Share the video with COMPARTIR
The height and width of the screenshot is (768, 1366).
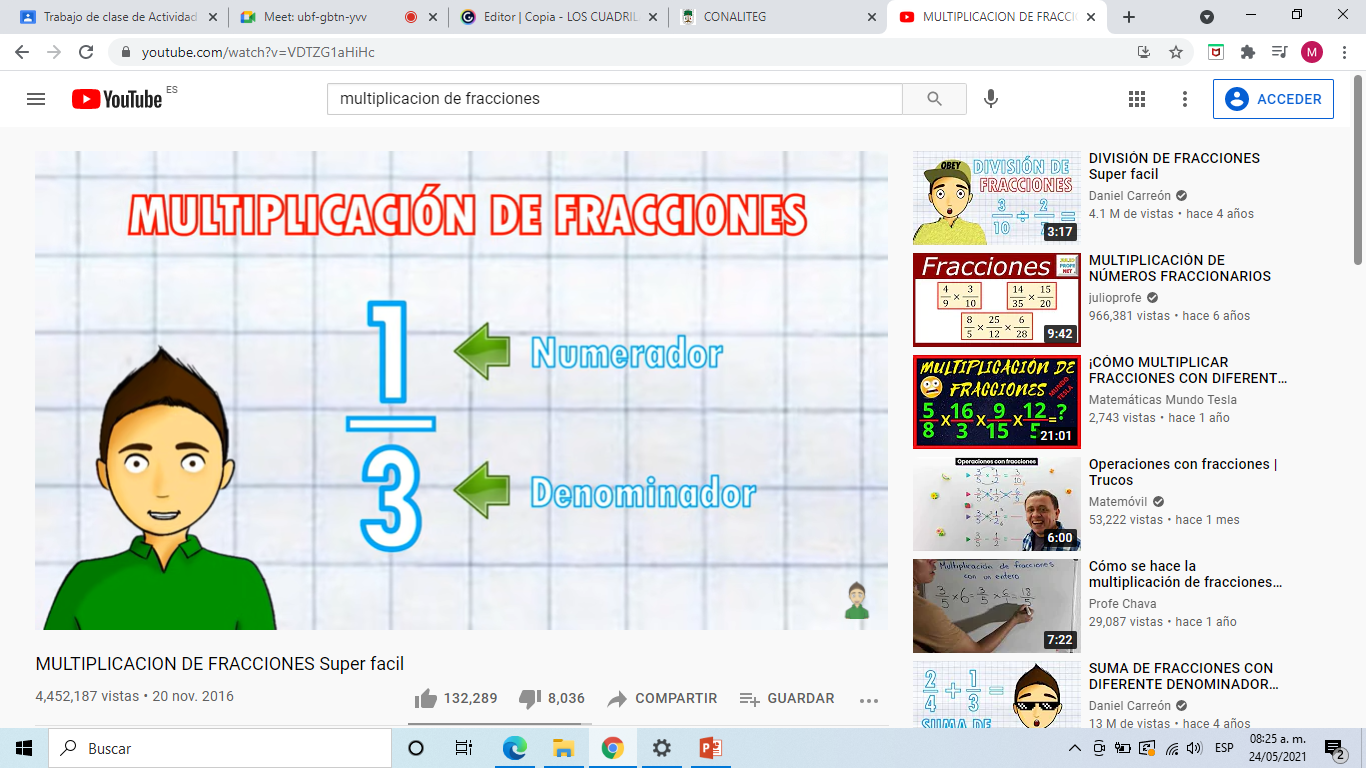coord(662,698)
